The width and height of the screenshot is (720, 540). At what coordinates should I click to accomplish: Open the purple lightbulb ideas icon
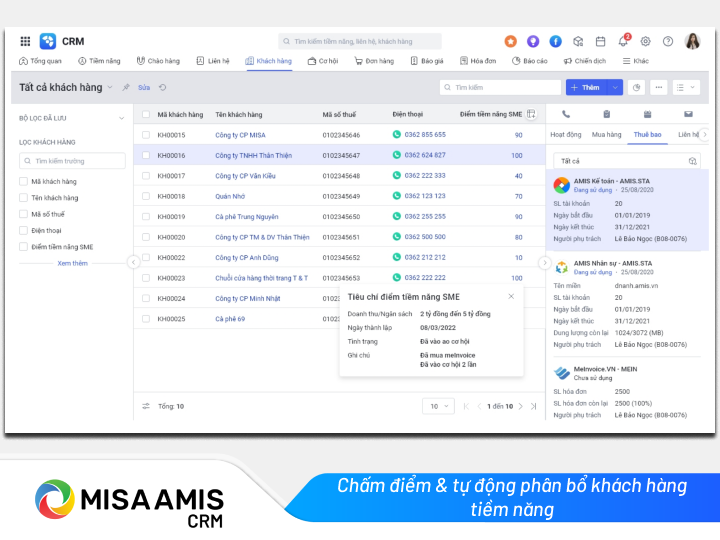(533, 41)
